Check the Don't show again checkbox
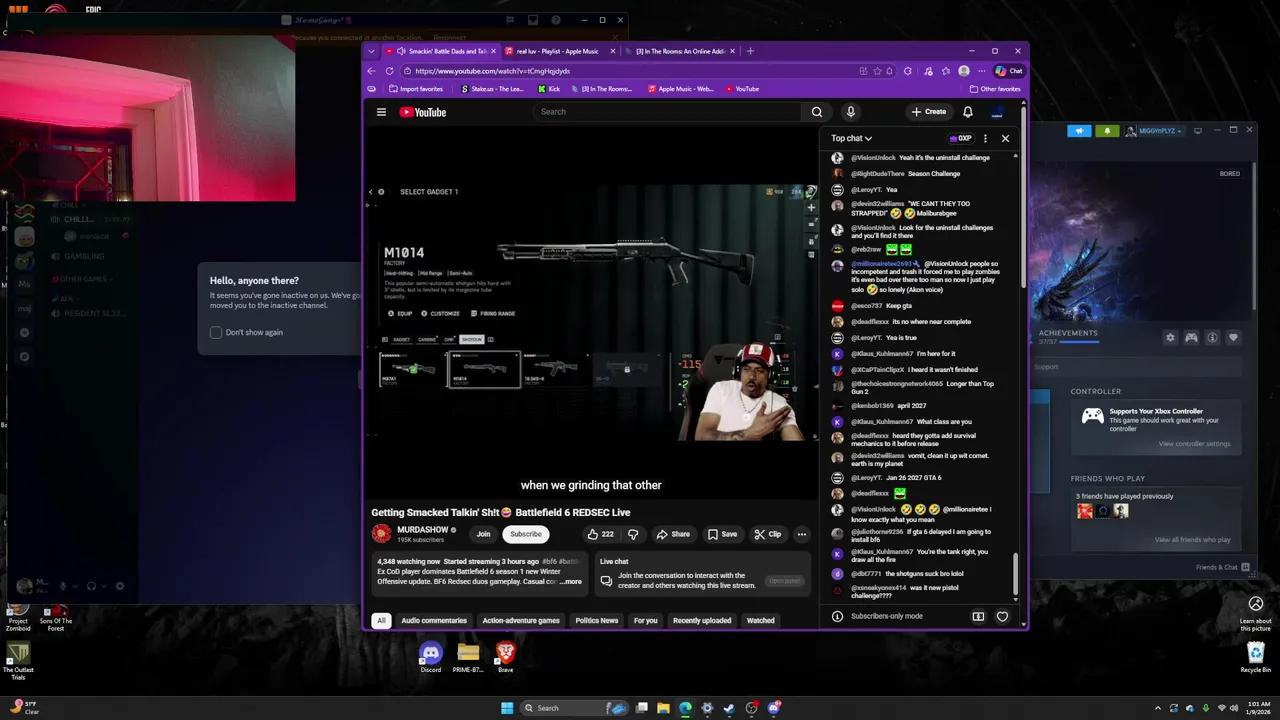1280x720 pixels. point(216,332)
